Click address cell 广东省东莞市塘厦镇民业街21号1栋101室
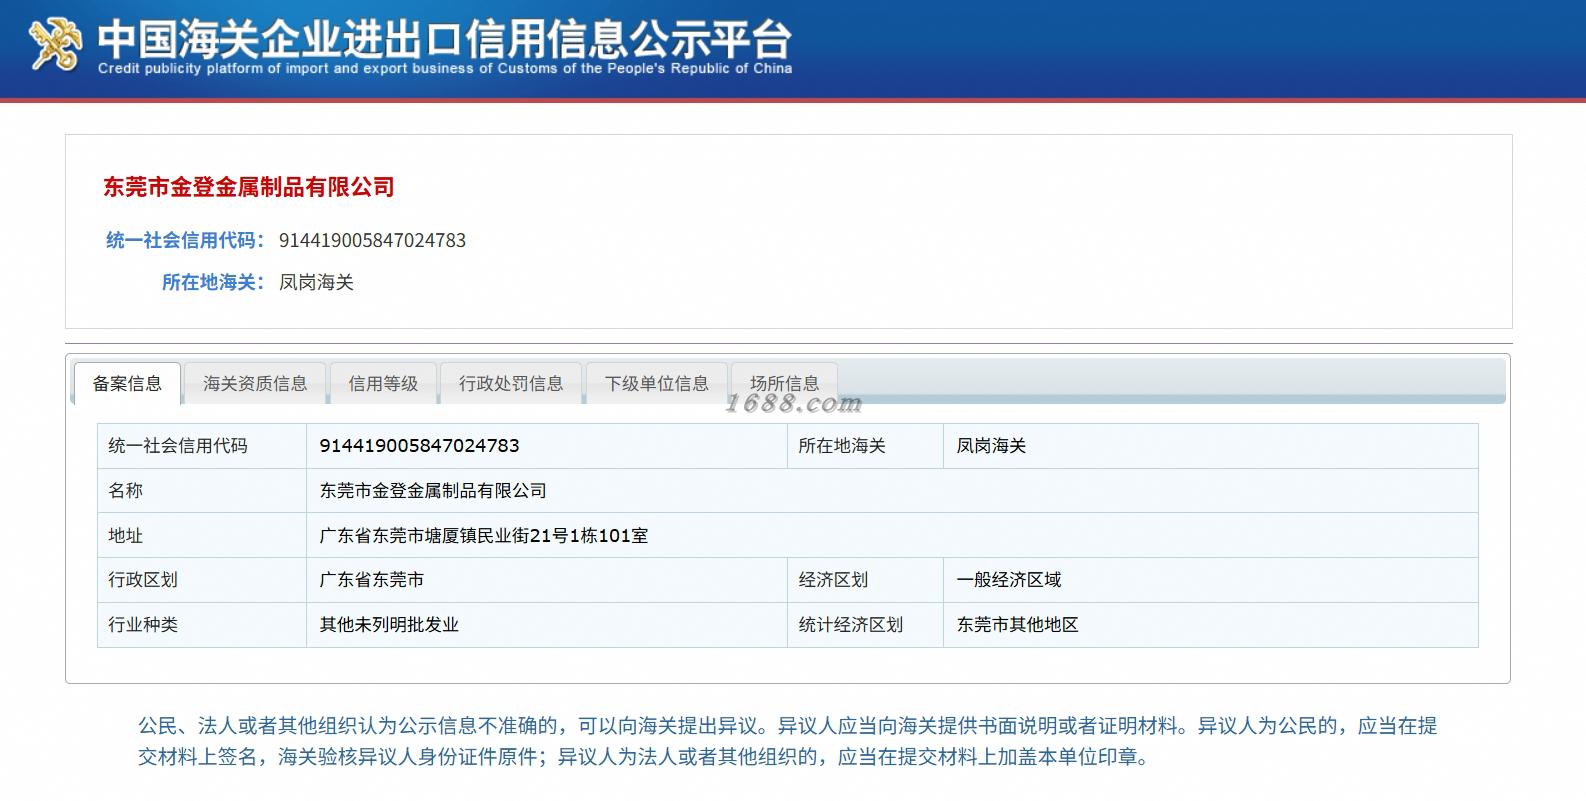Viewport: 1586px width, 801px height. click(892, 535)
